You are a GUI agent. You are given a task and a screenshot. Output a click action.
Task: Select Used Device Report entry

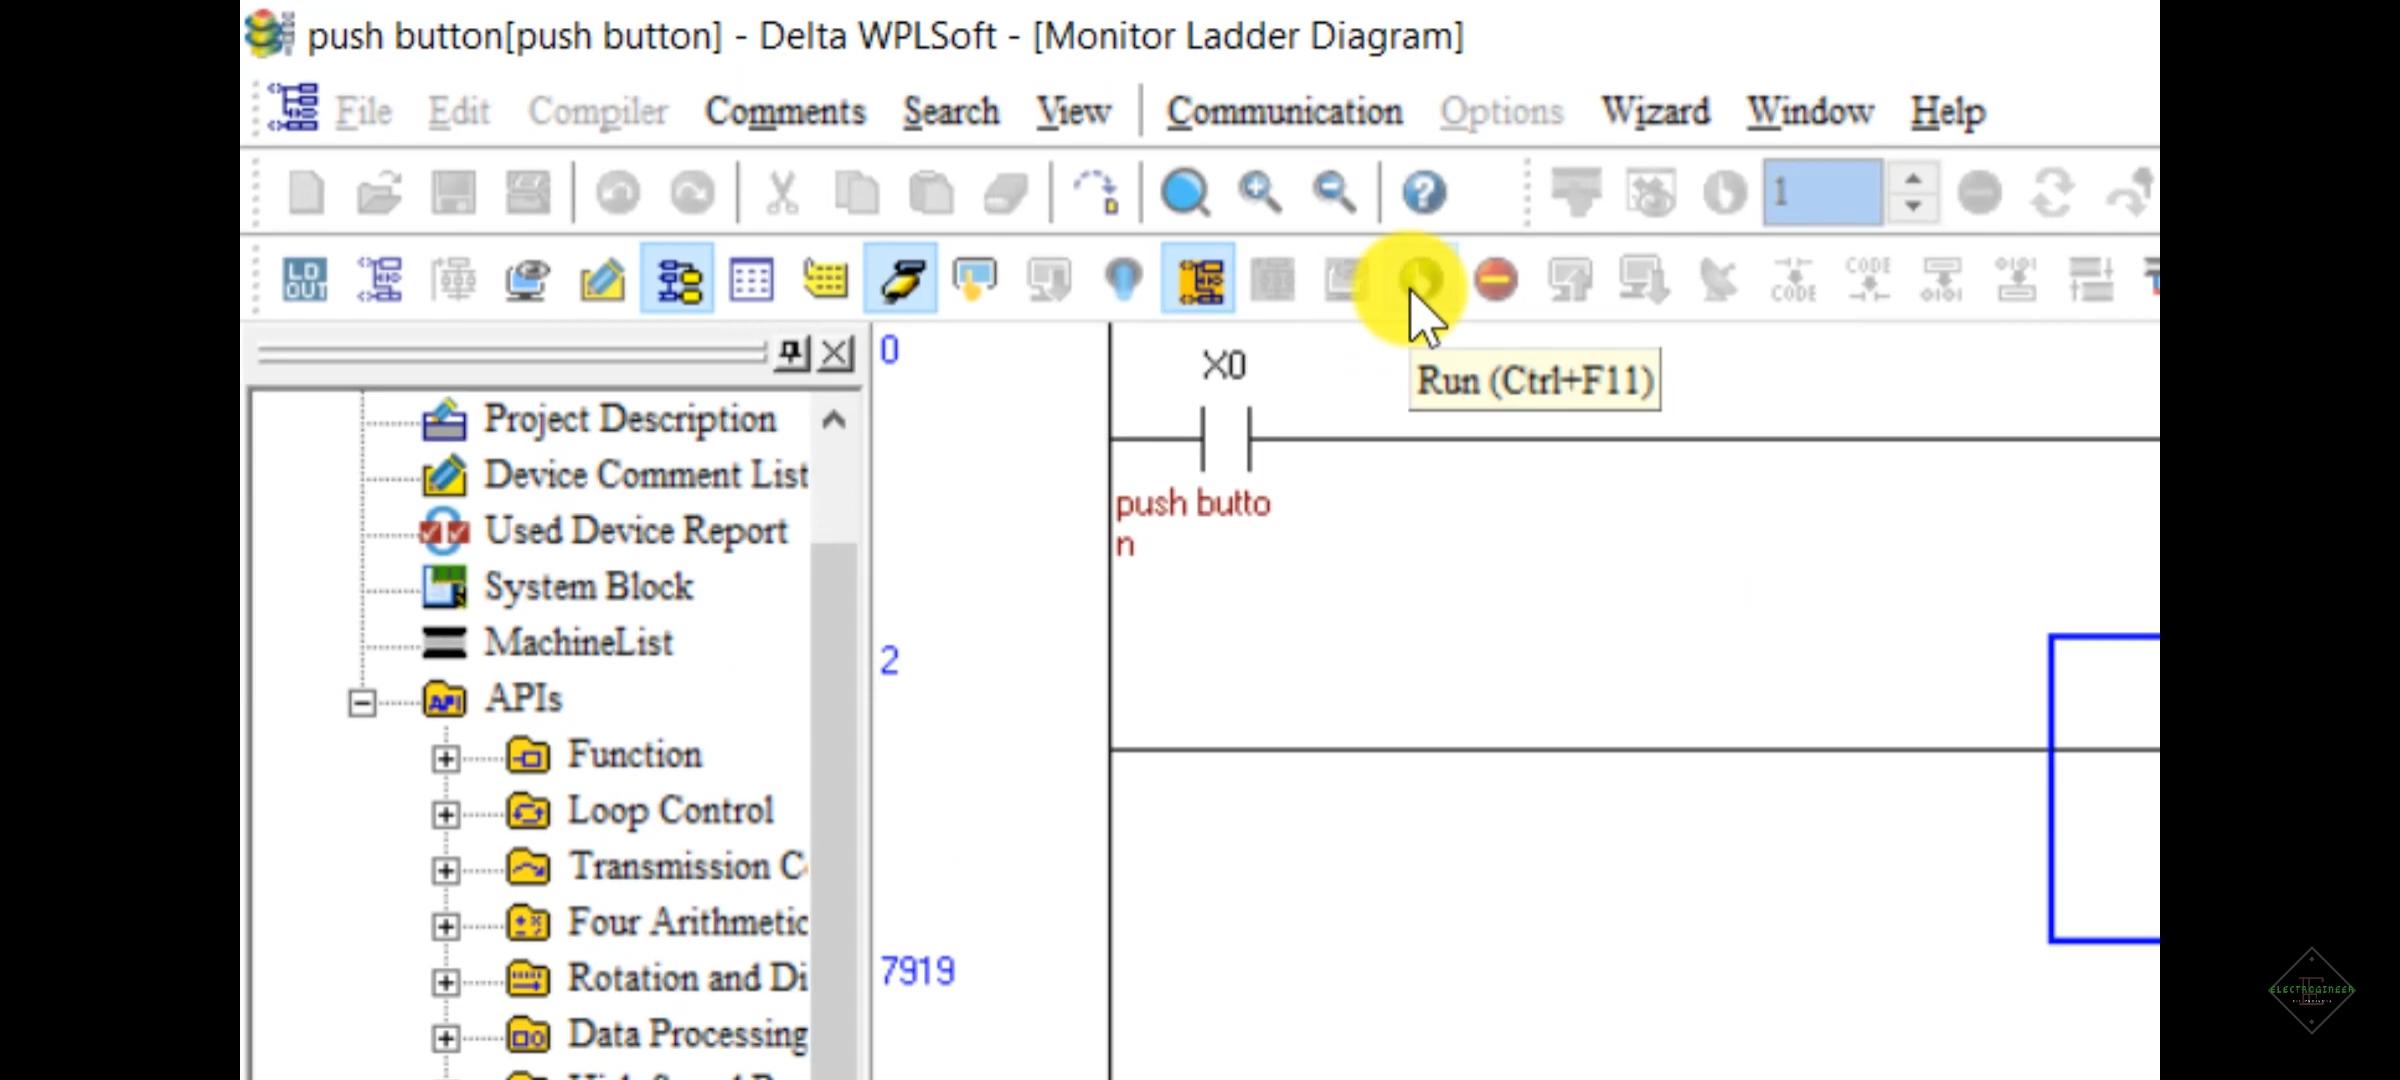point(636,530)
